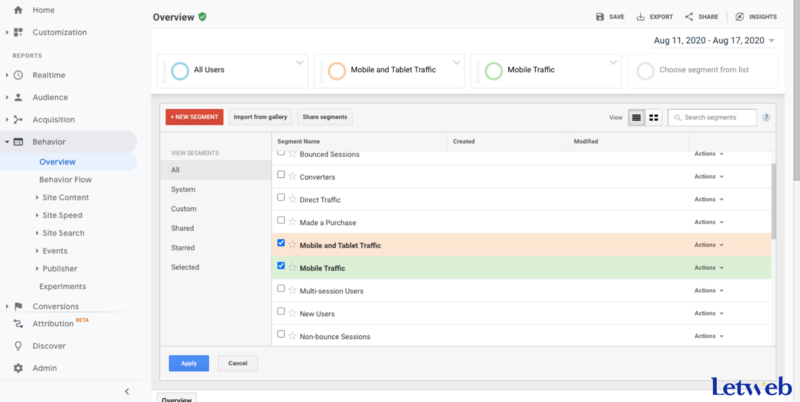
Task: Open Behavior Flow report
Action: point(65,180)
